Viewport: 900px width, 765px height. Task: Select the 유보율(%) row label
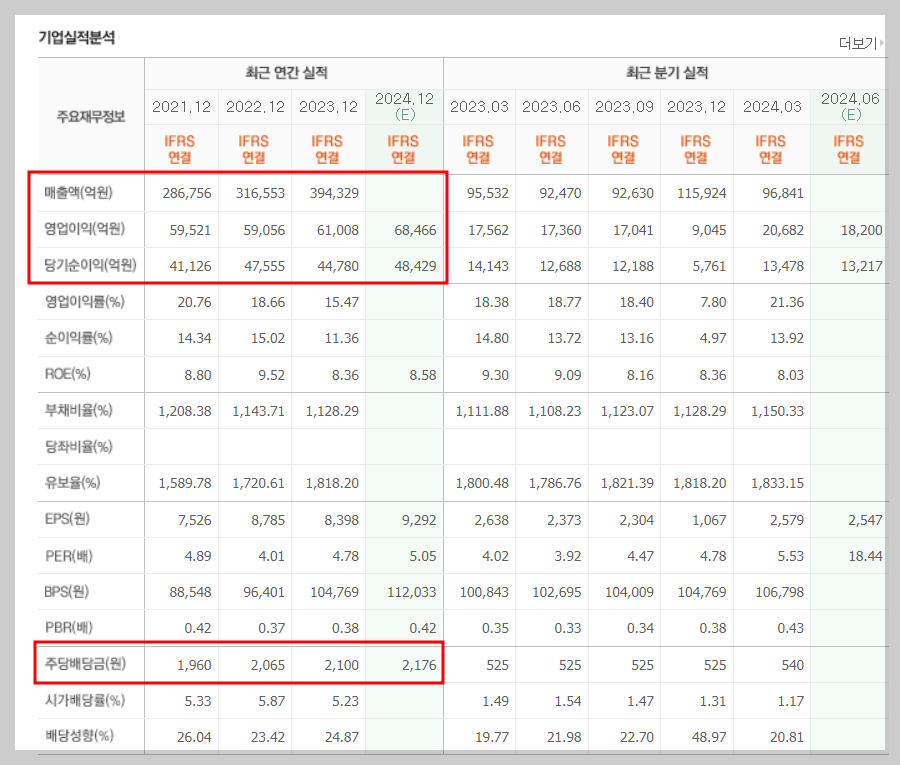pos(72,483)
